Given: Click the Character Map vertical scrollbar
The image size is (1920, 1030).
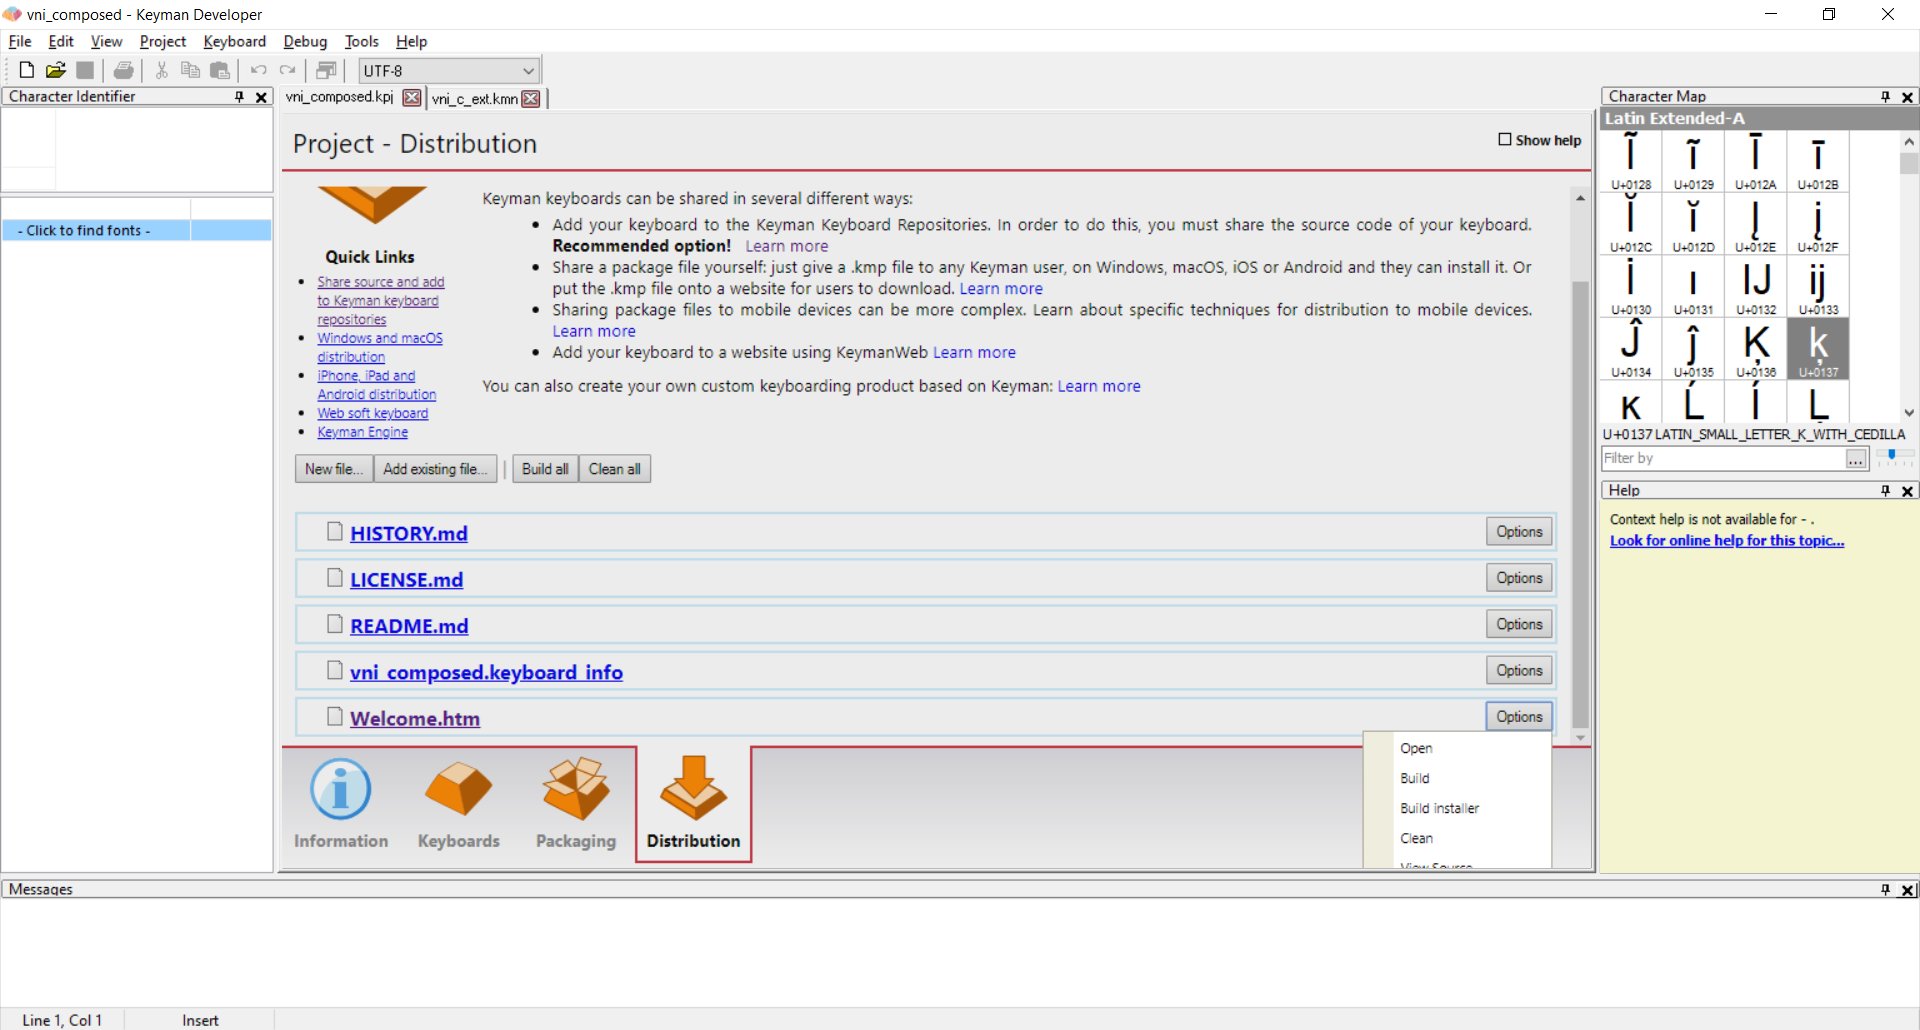Looking at the screenshot, I should [x=1909, y=276].
